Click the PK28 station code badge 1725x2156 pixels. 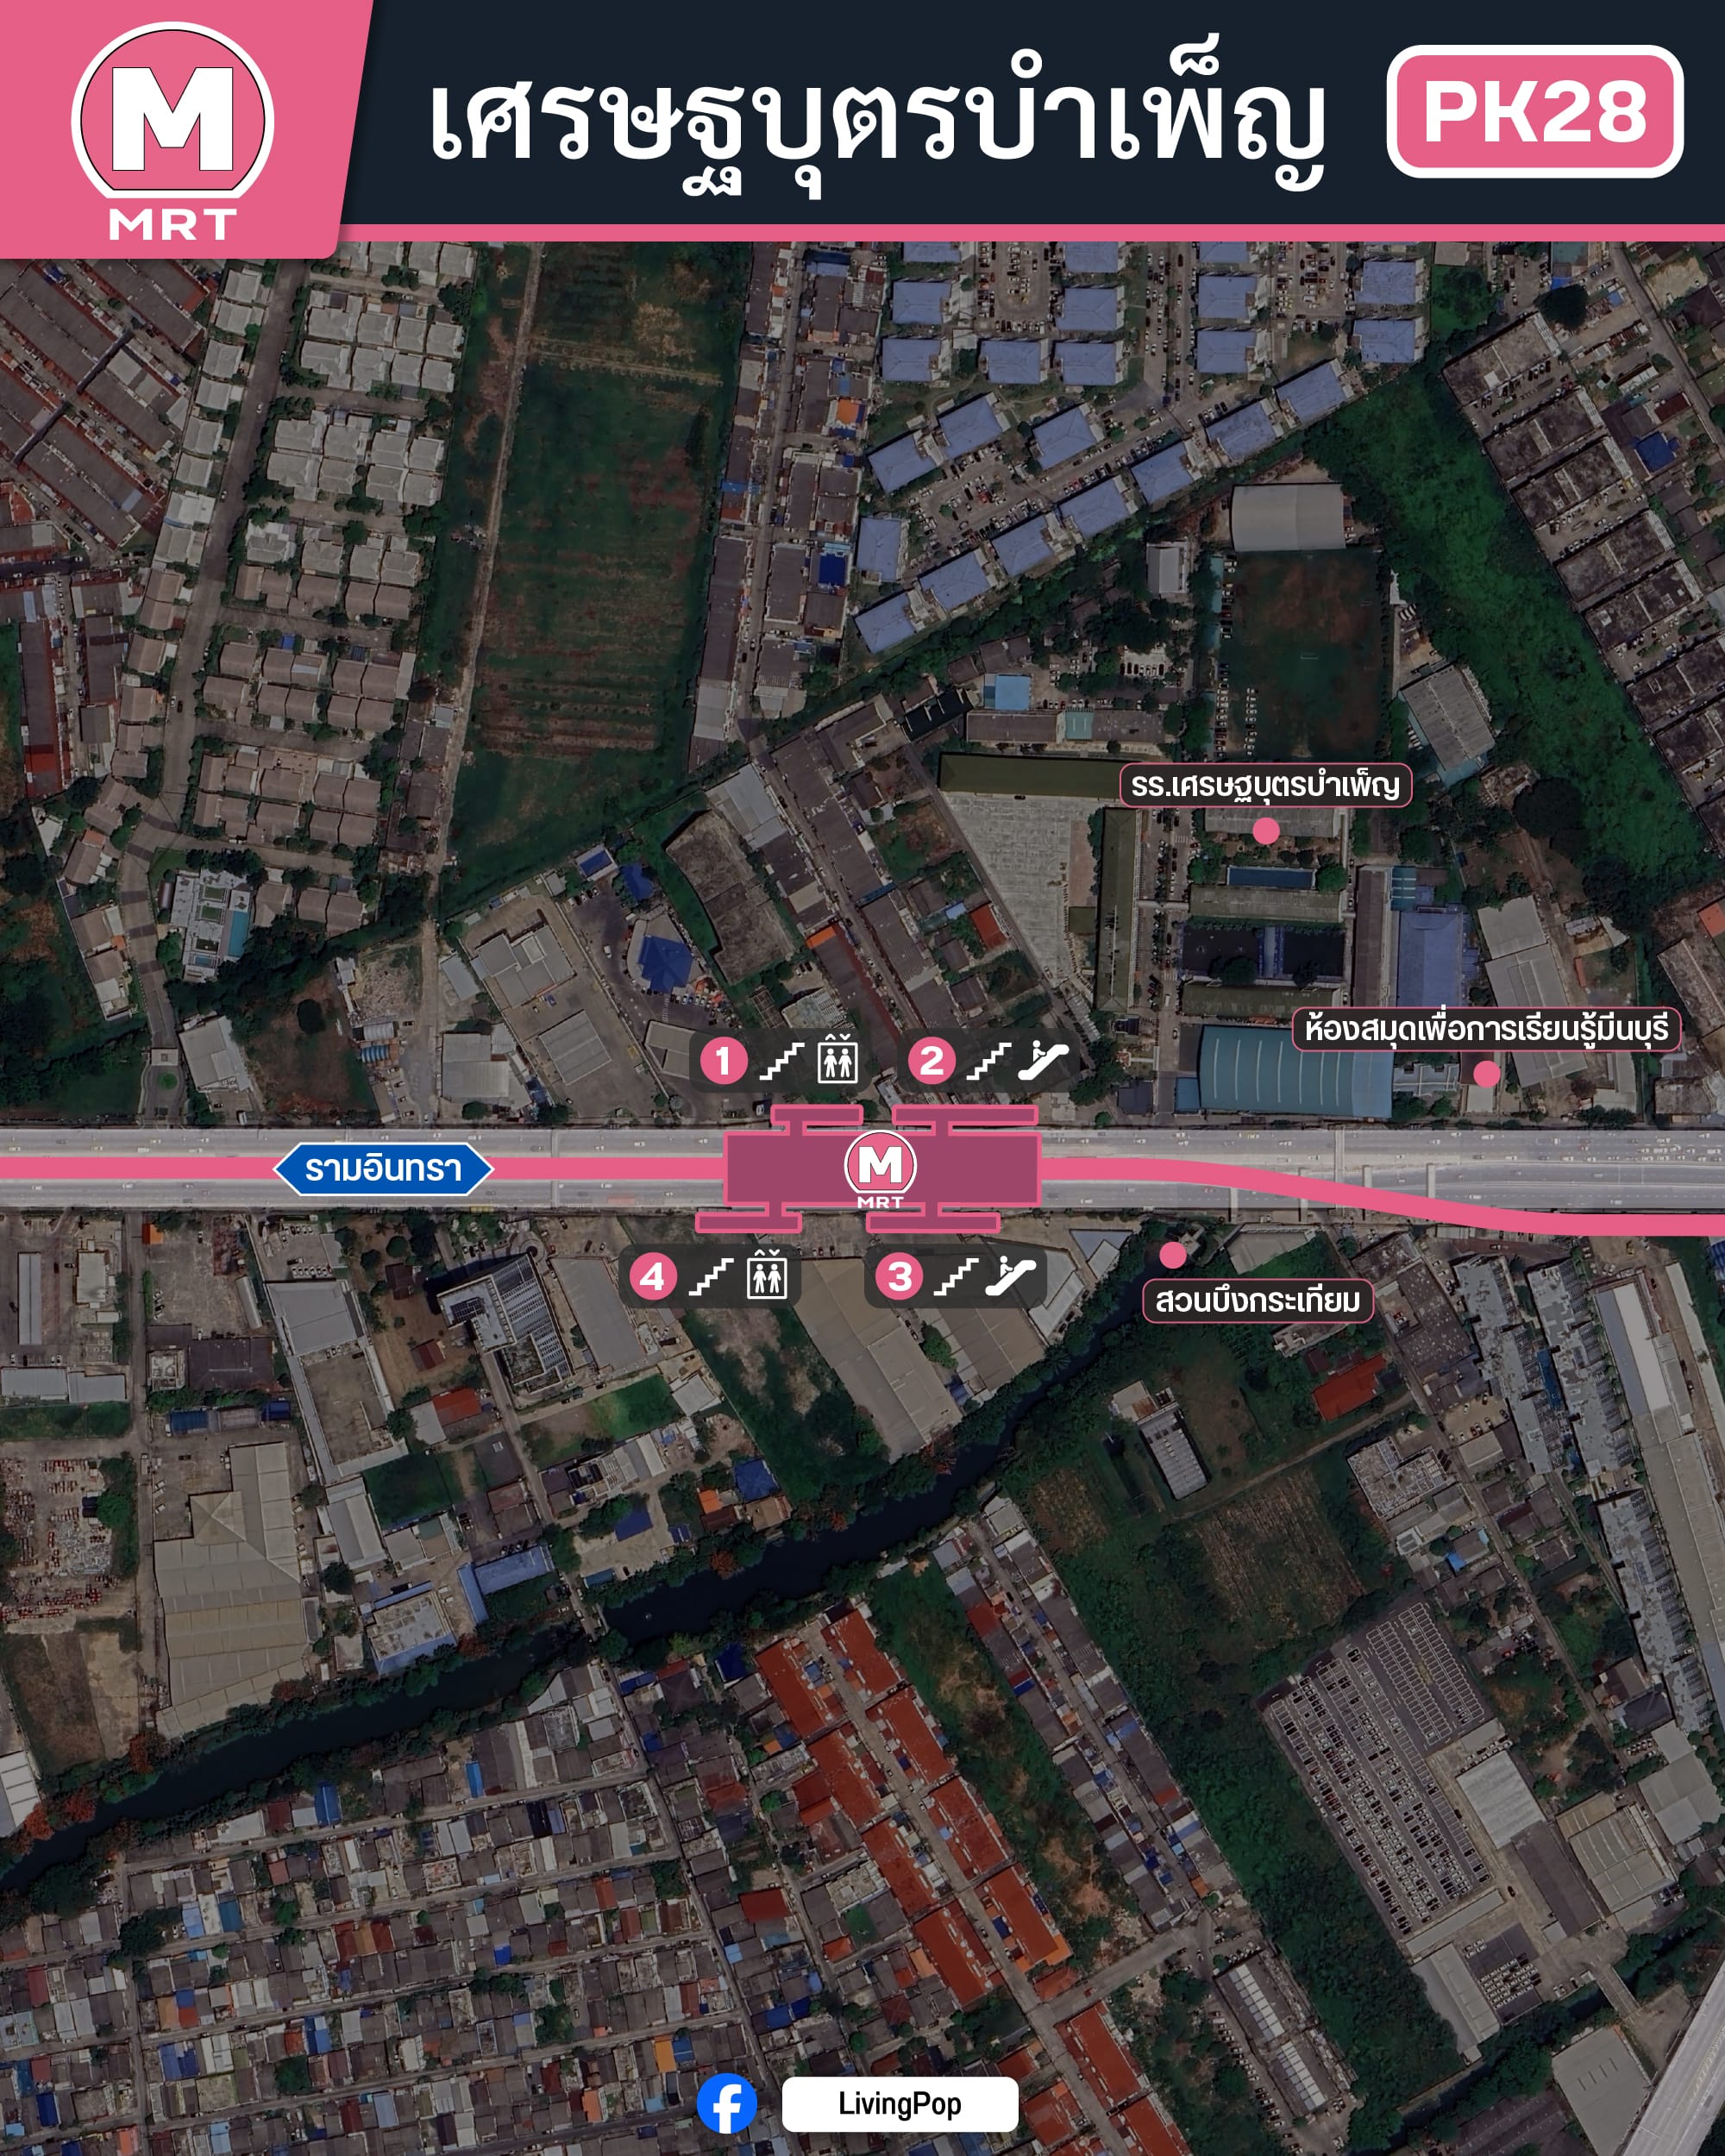tap(1534, 111)
